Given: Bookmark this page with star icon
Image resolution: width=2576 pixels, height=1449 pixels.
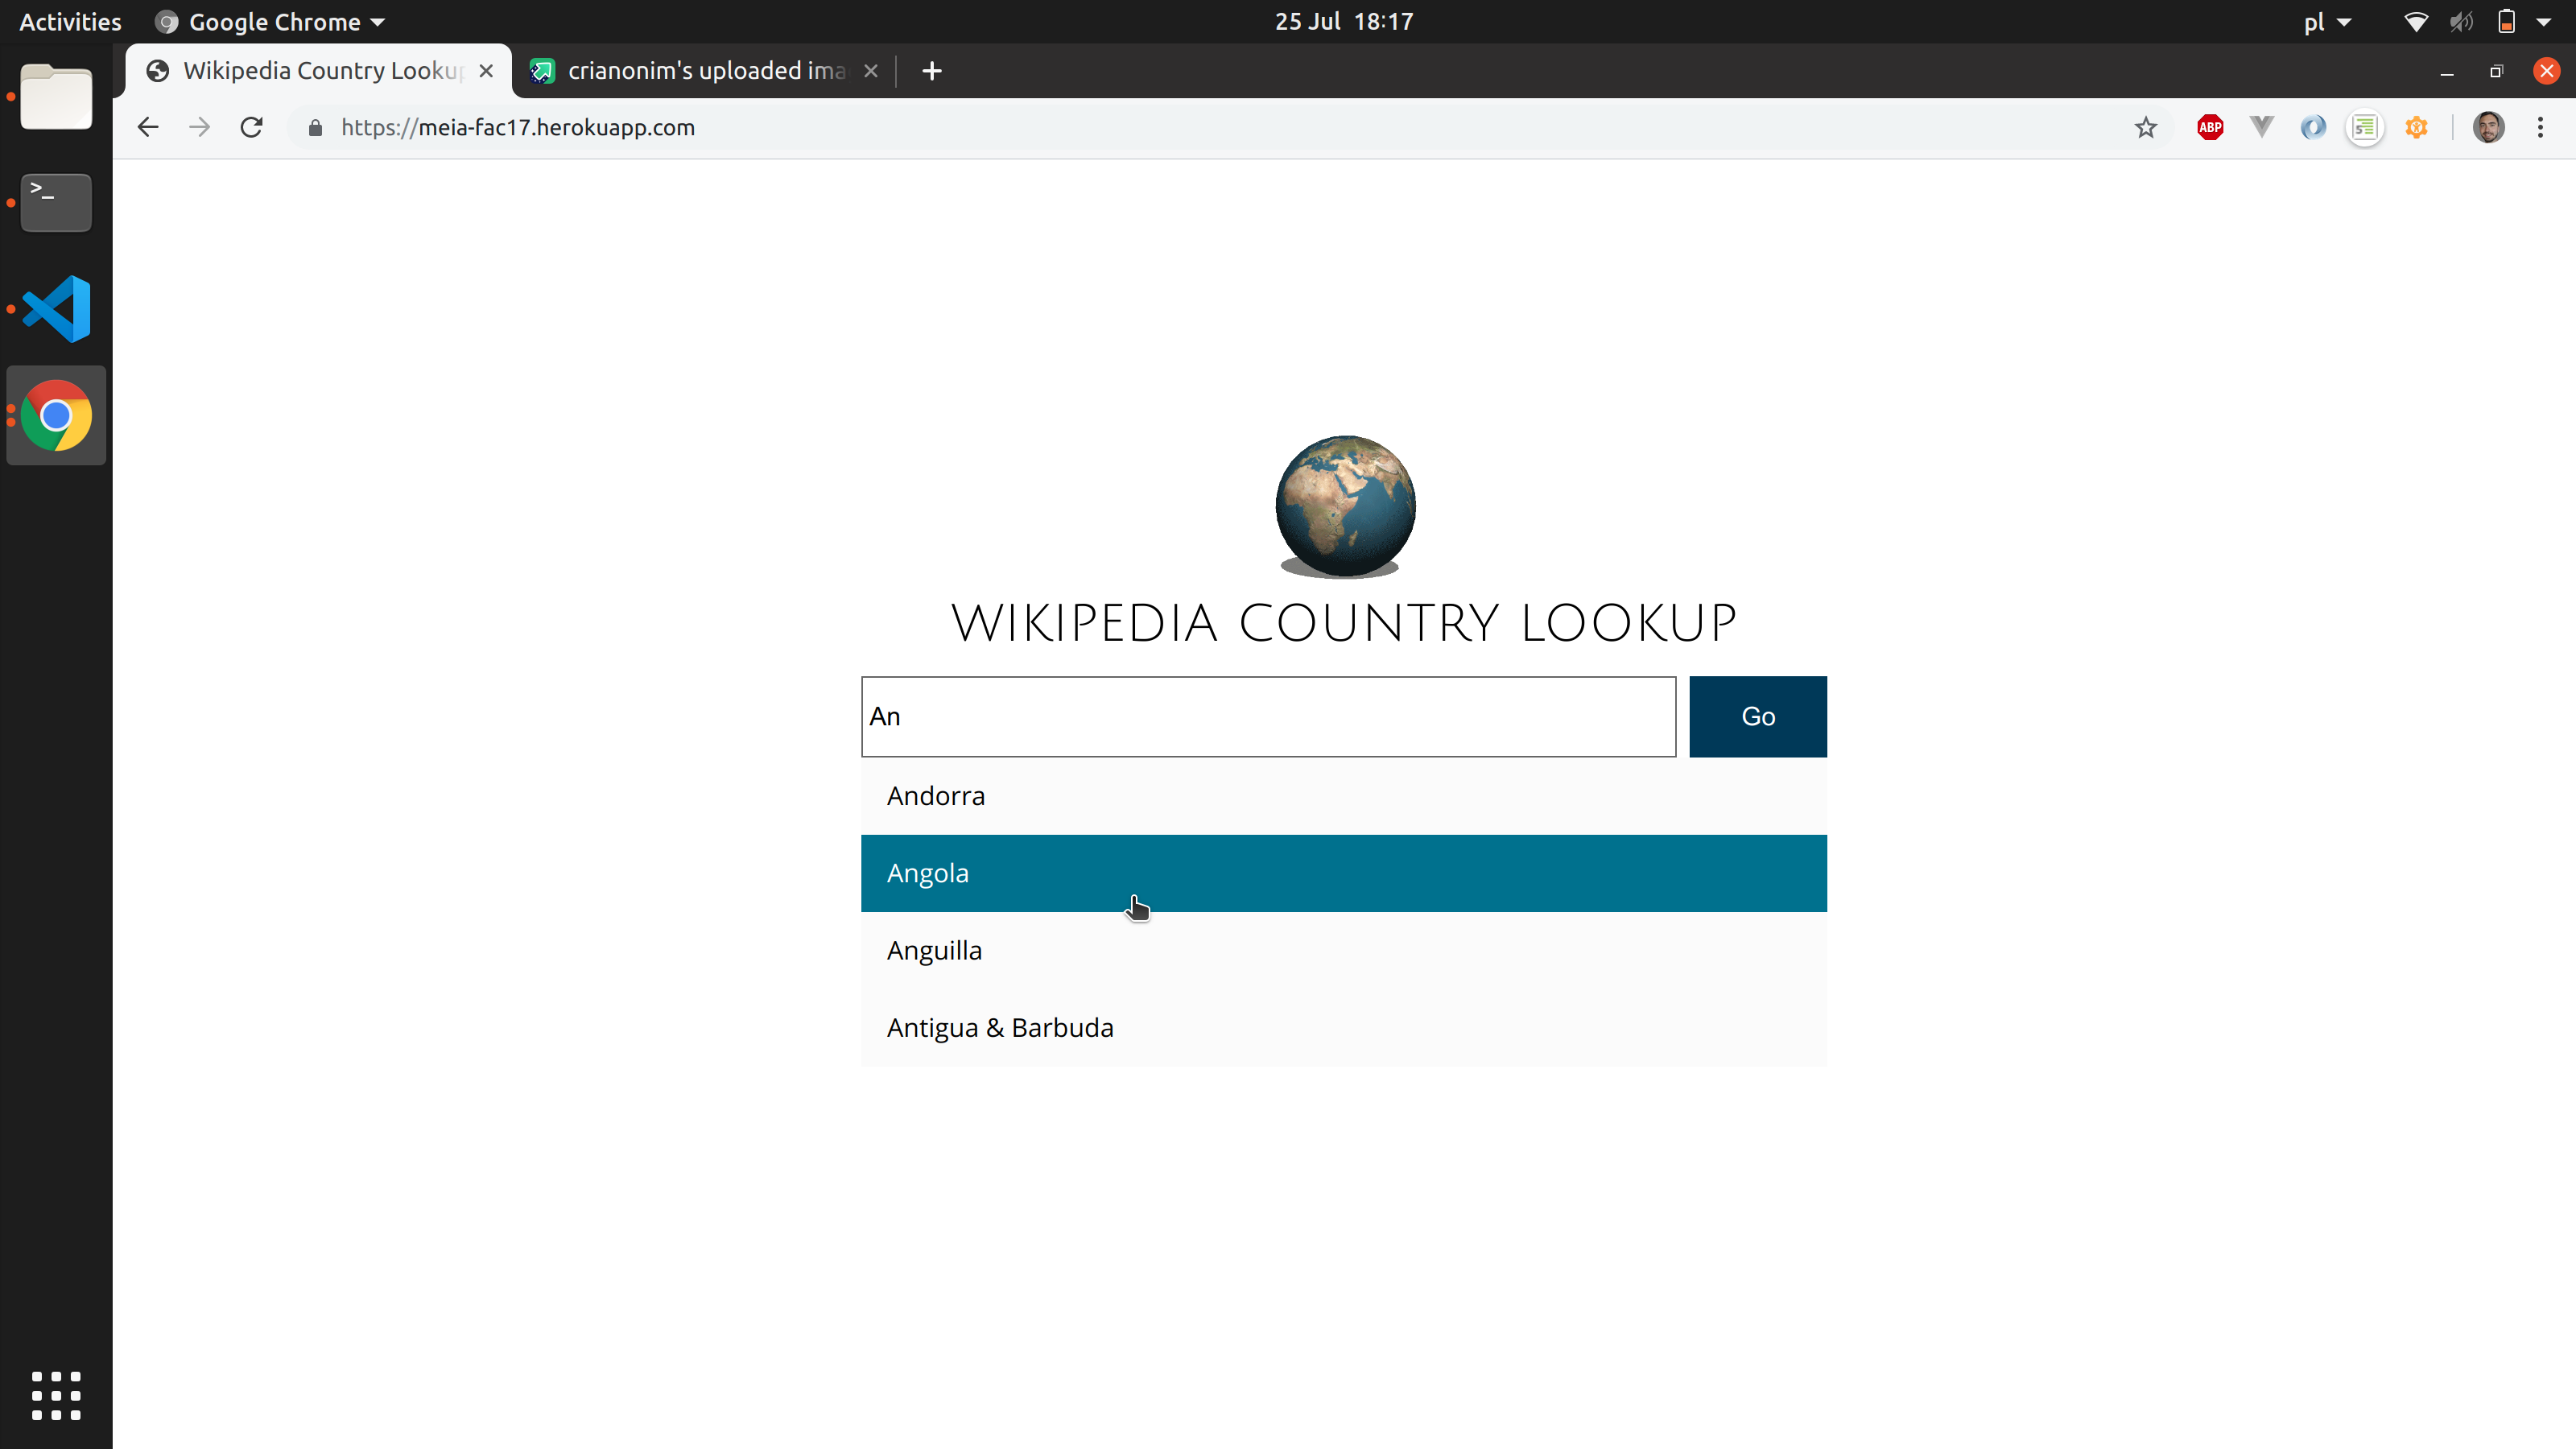Looking at the screenshot, I should tap(2145, 127).
